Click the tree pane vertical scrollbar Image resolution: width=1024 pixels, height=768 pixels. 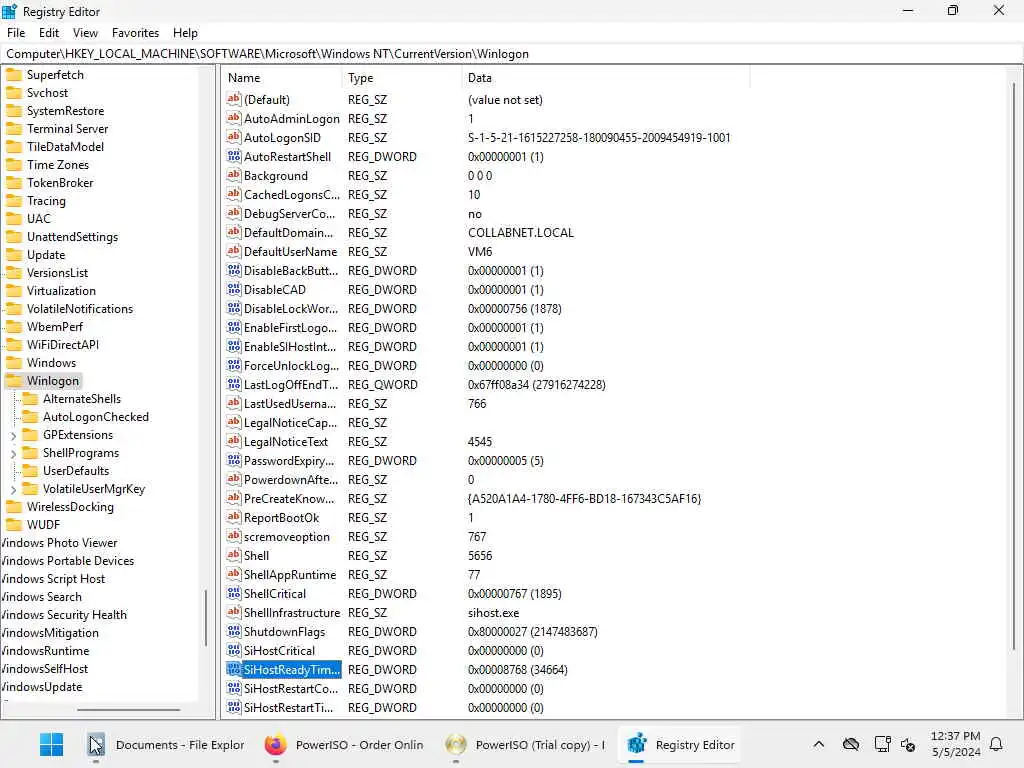click(x=206, y=617)
